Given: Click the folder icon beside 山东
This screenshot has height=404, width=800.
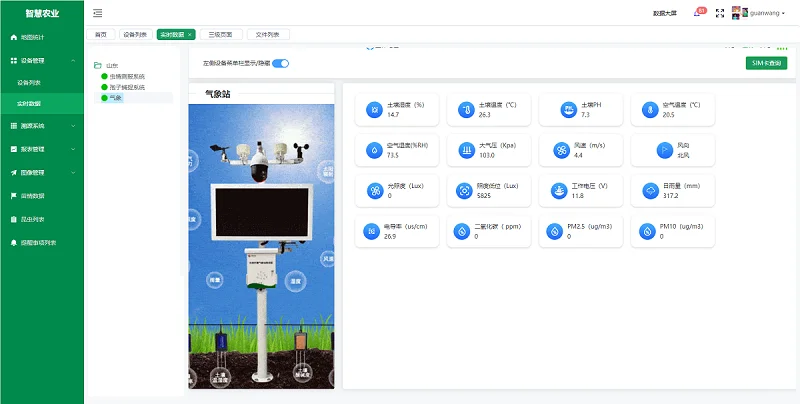Looking at the screenshot, I should [x=98, y=65].
